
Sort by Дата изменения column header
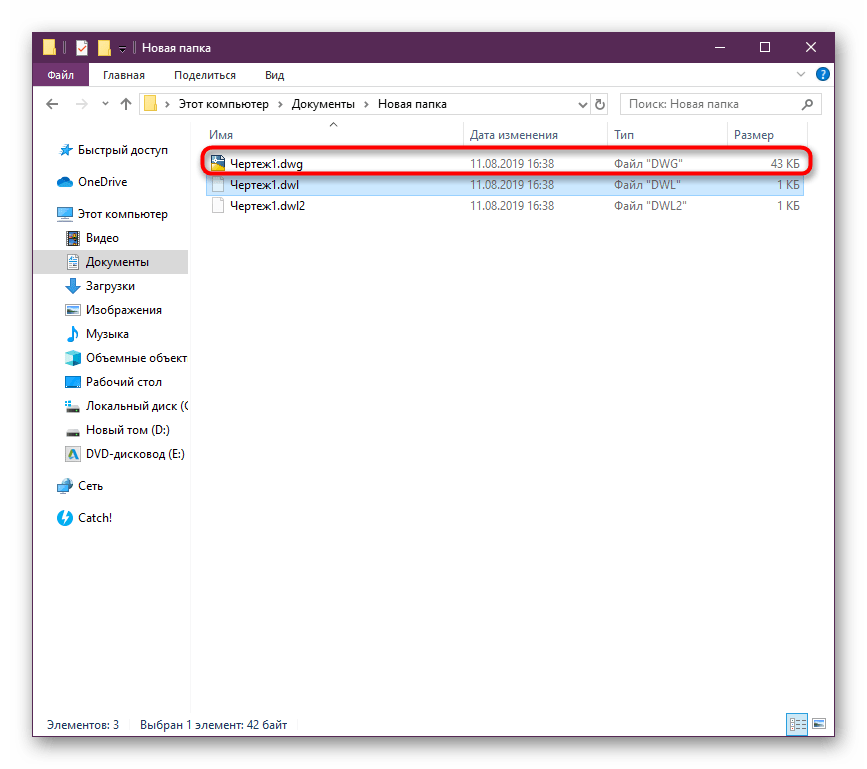514,135
